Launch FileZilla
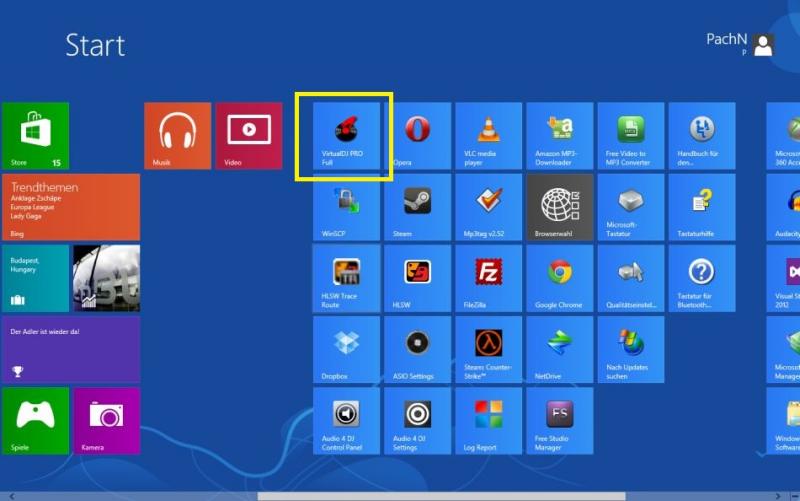Image resolution: width=800 pixels, height=501 pixels. point(489,279)
